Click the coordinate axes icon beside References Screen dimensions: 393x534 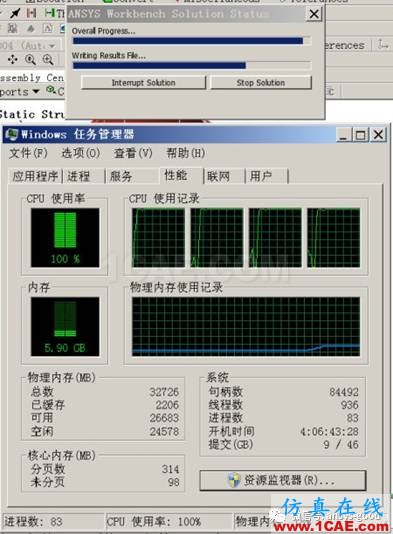tap(383, 45)
